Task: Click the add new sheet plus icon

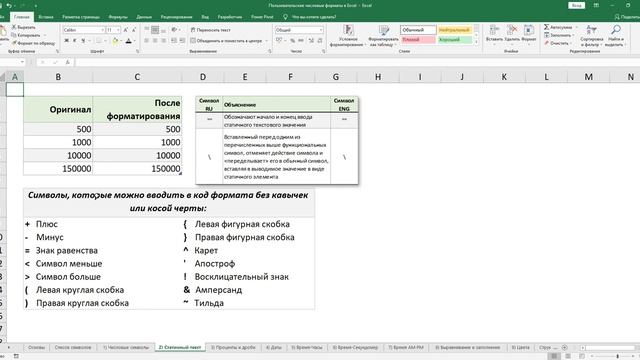Action: [564, 347]
